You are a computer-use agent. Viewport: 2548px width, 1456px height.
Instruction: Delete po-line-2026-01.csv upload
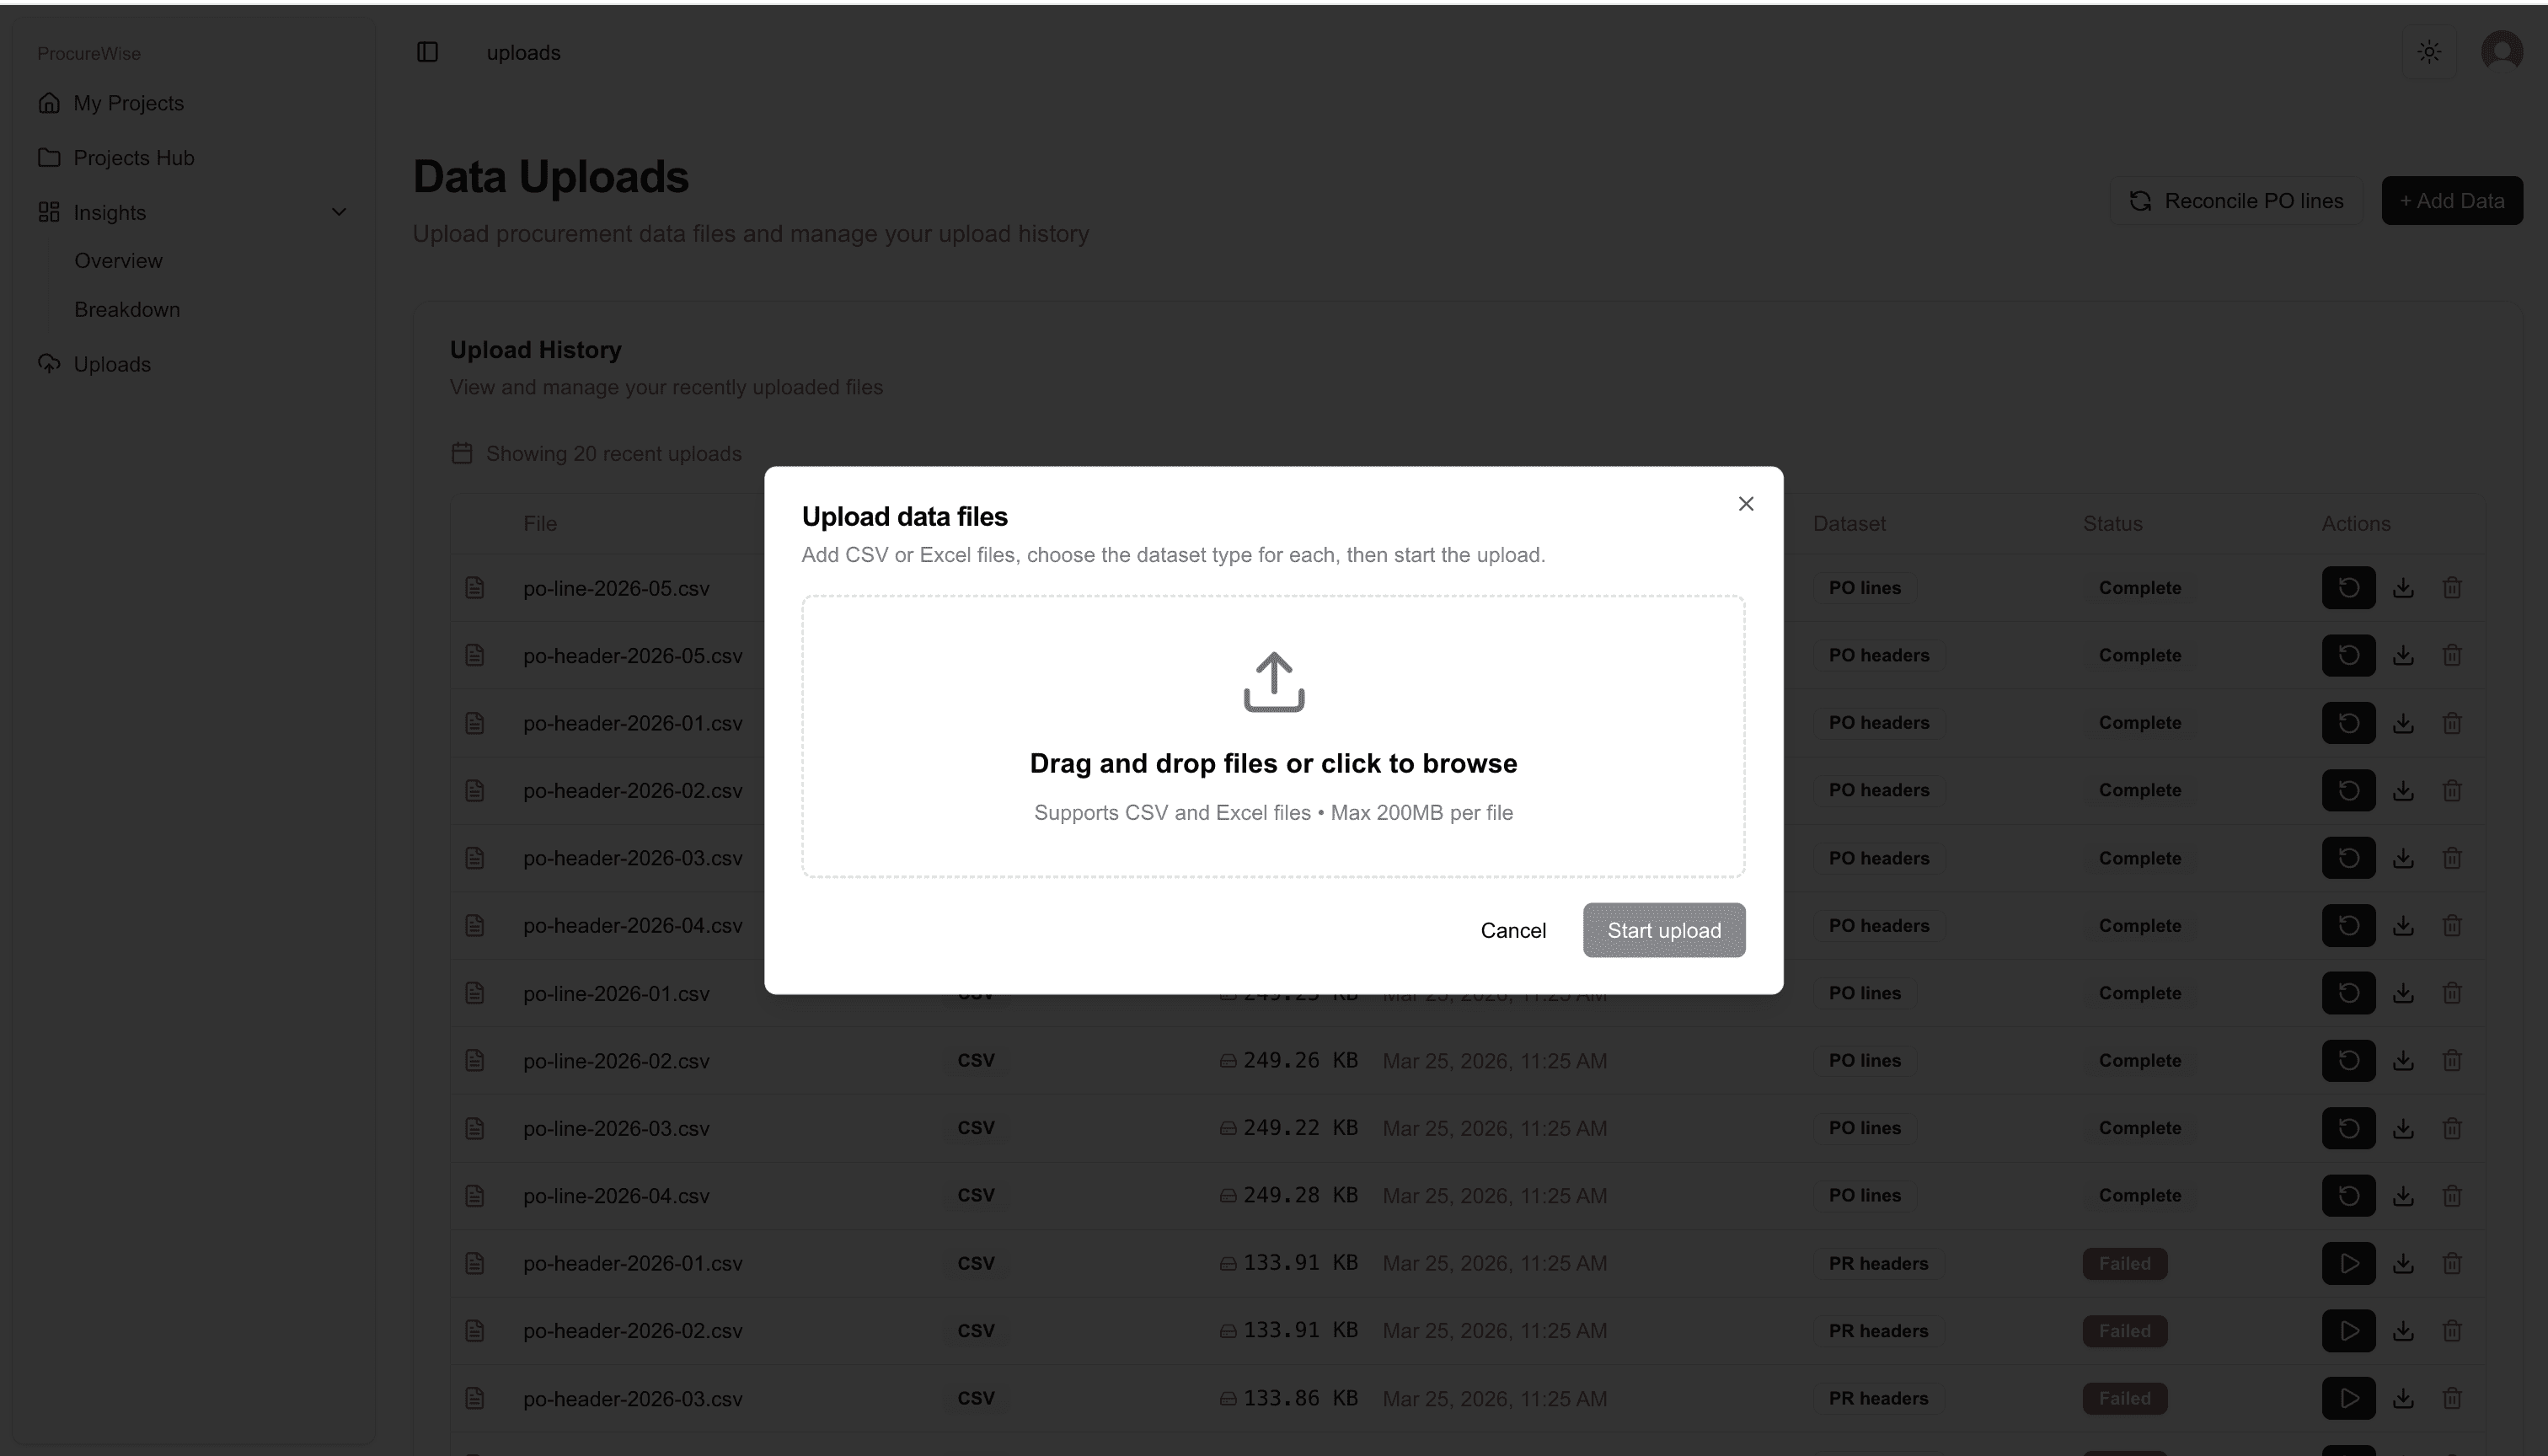(x=2452, y=993)
